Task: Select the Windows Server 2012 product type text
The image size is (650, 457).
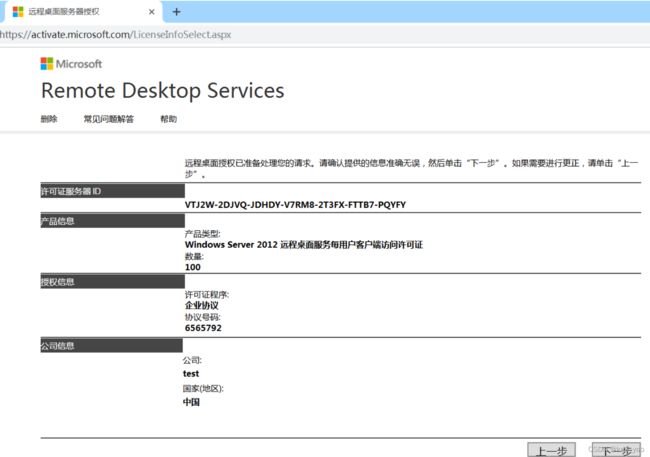Action: coord(304,245)
